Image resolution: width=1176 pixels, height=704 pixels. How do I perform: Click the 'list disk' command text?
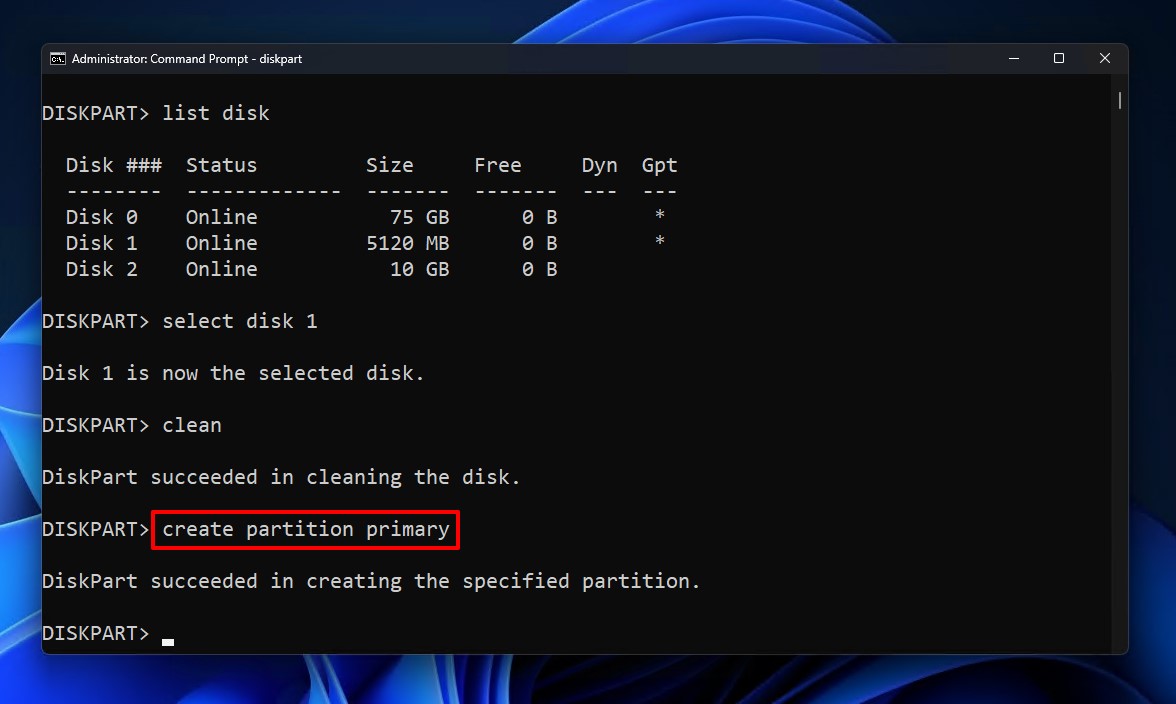pos(216,113)
